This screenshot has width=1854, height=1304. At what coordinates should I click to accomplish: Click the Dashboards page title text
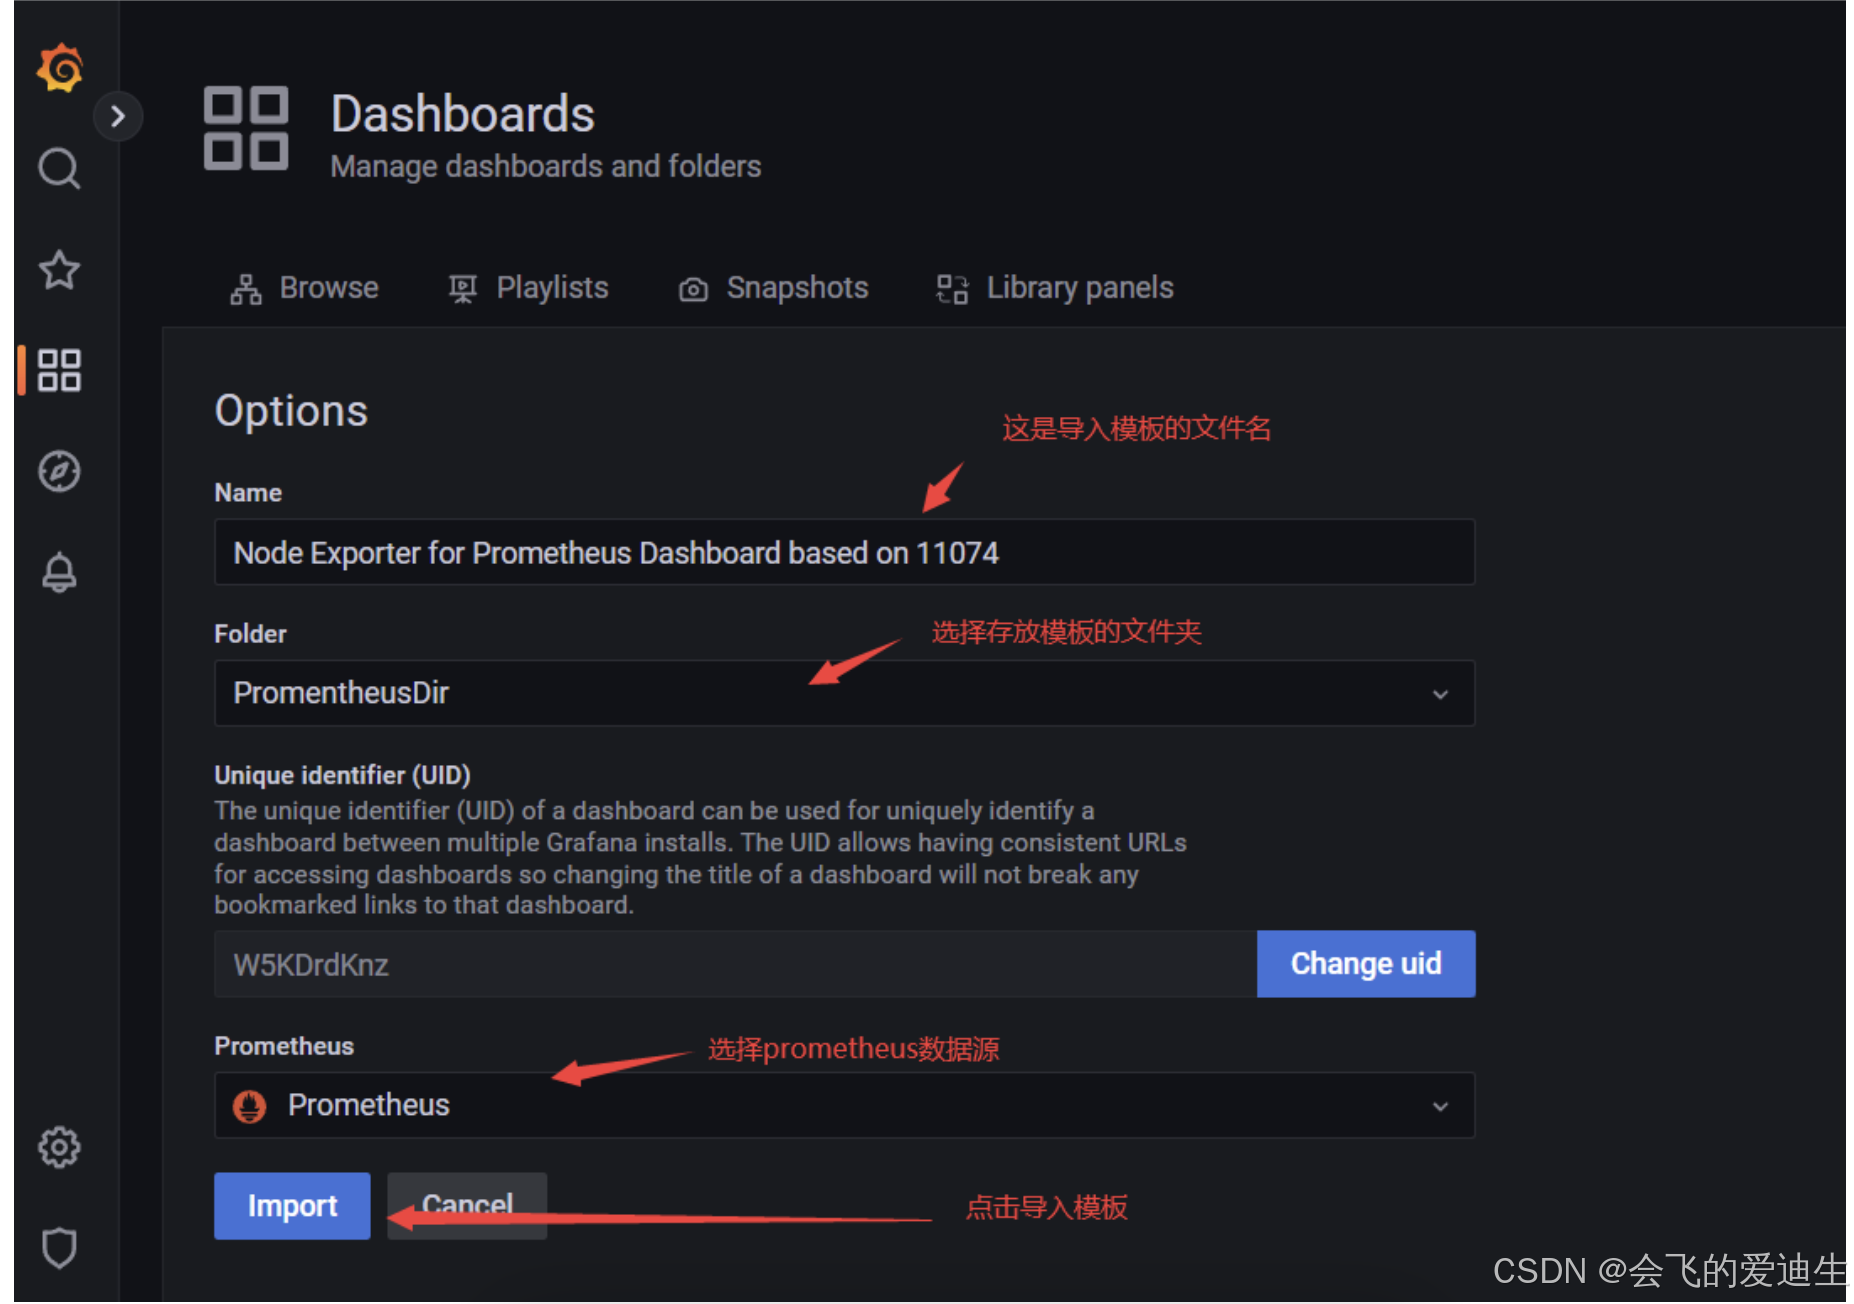463,113
